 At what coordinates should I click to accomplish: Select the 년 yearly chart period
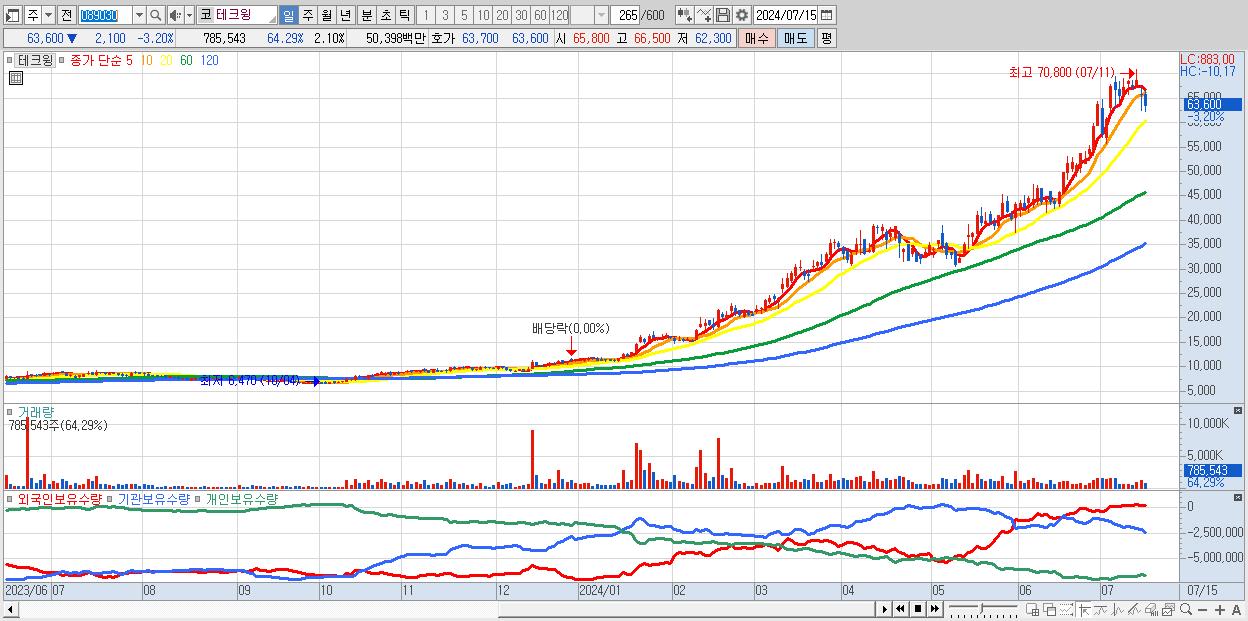[346, 15]
